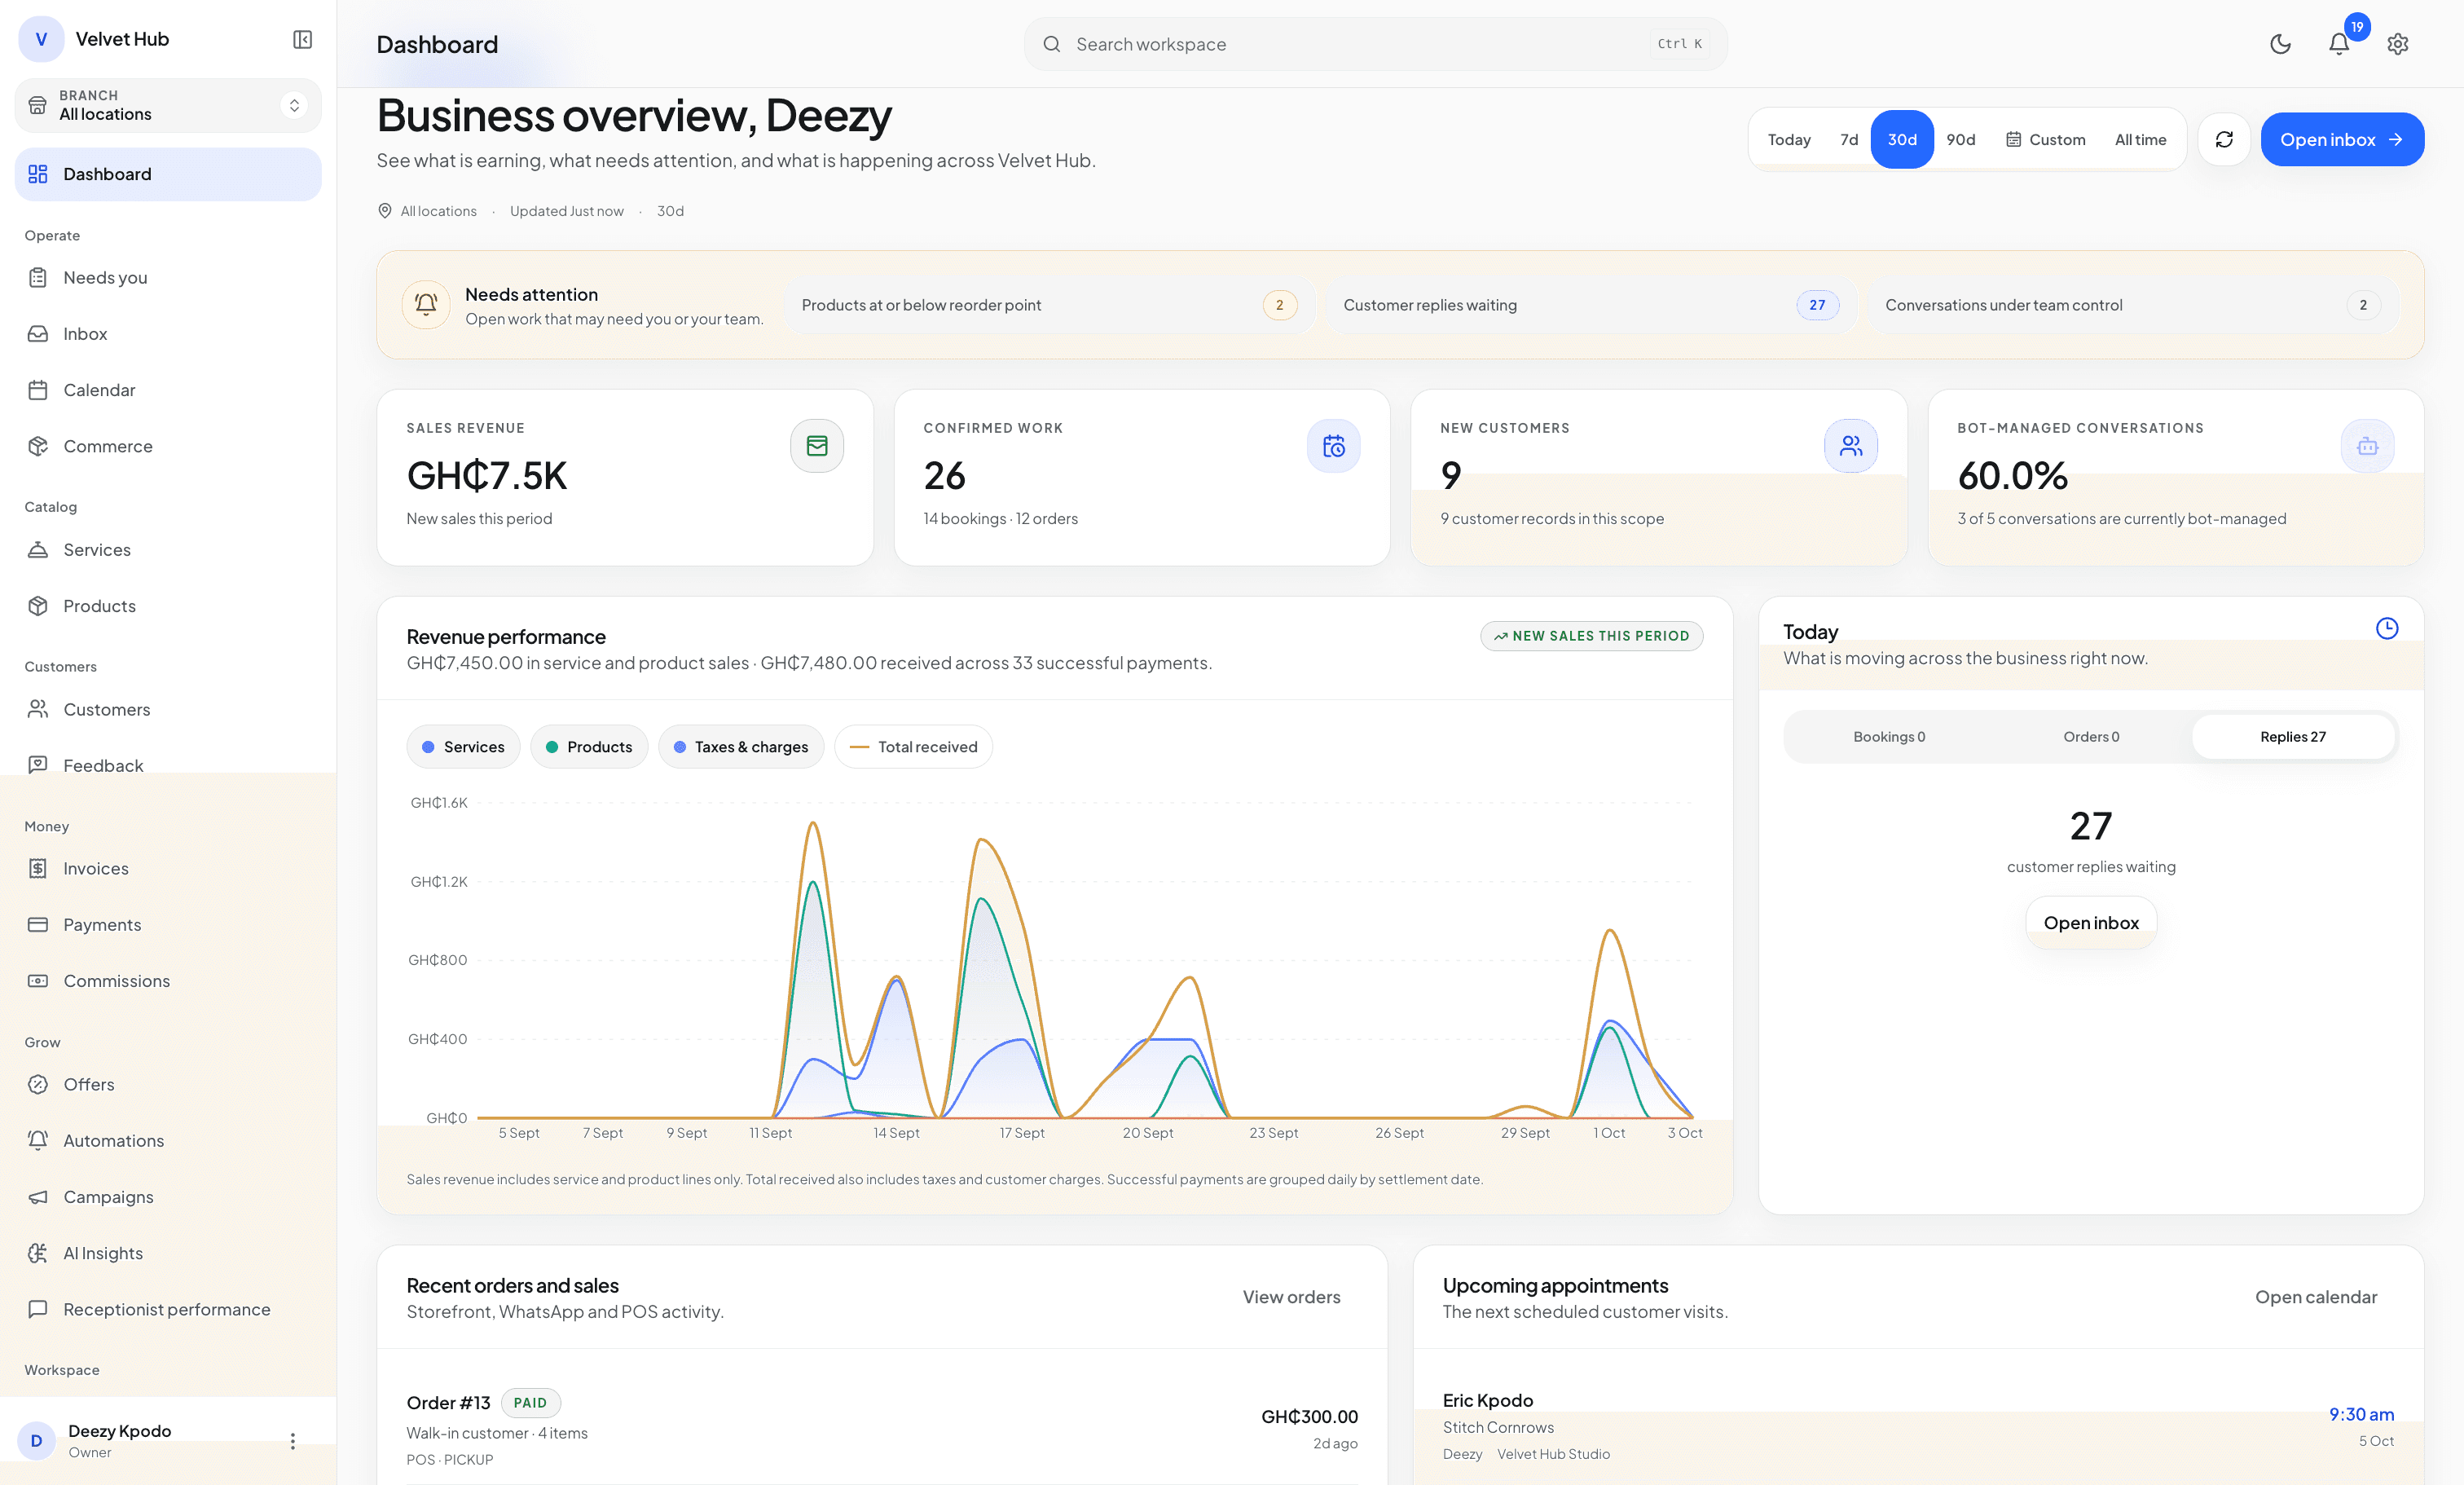Open Customers list in sidebar
2464x1485 pixels.
click(168, 709)
